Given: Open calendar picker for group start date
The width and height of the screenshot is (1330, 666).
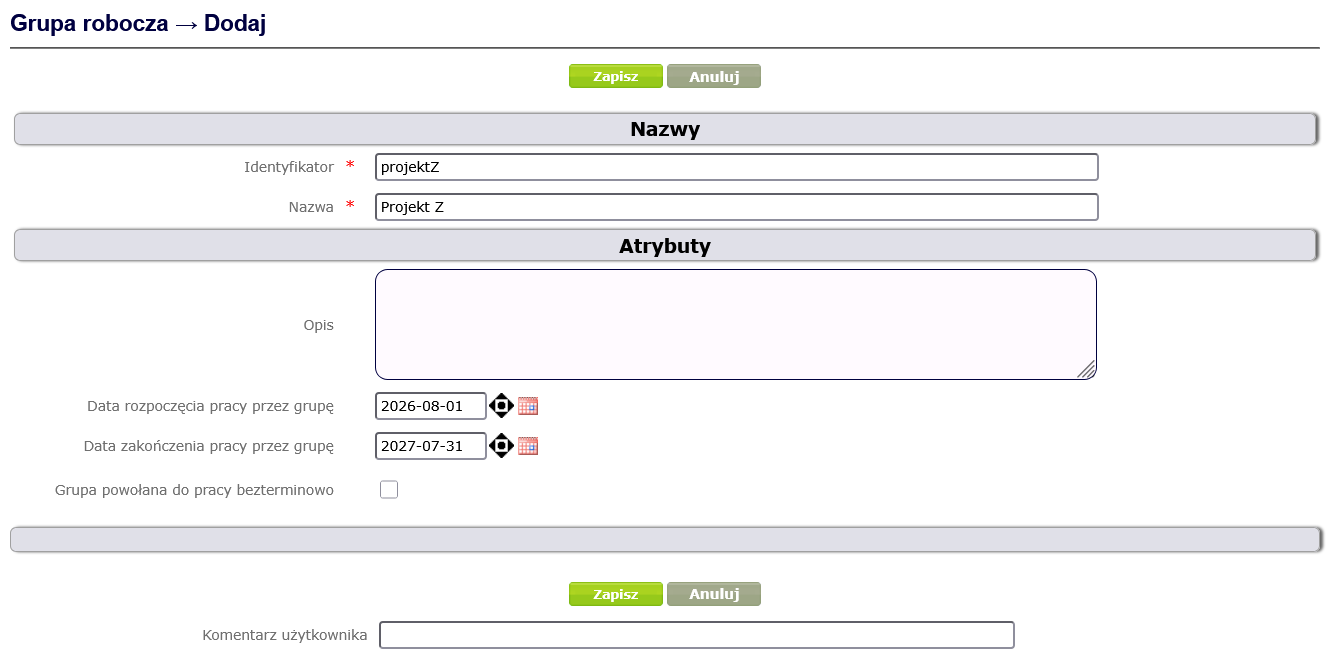Looking at the screenshot, I should (x=528, y=406).
